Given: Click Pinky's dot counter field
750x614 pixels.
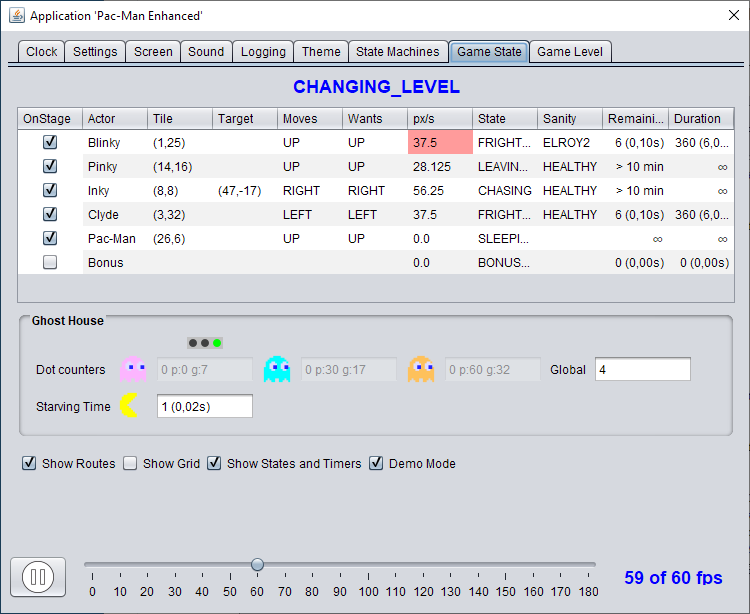Looking at the screenshot, I should point(205,369).
